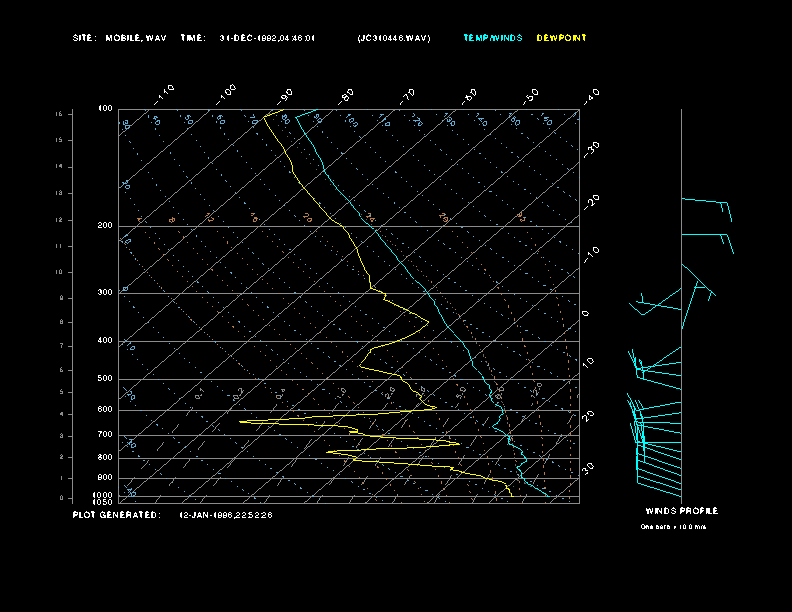The width and height of the screenshot is (792, 612).
Task: Click the yellow DEWPOINT legend label
Action: pos(561,38)
